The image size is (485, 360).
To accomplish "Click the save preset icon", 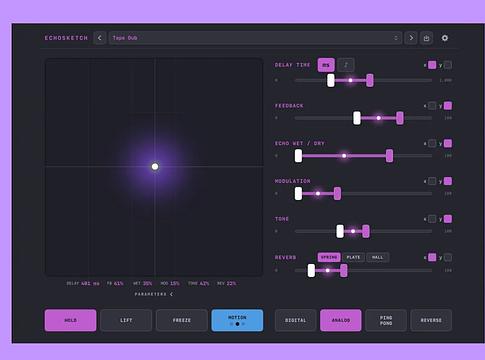I will [x=426, y=38].
